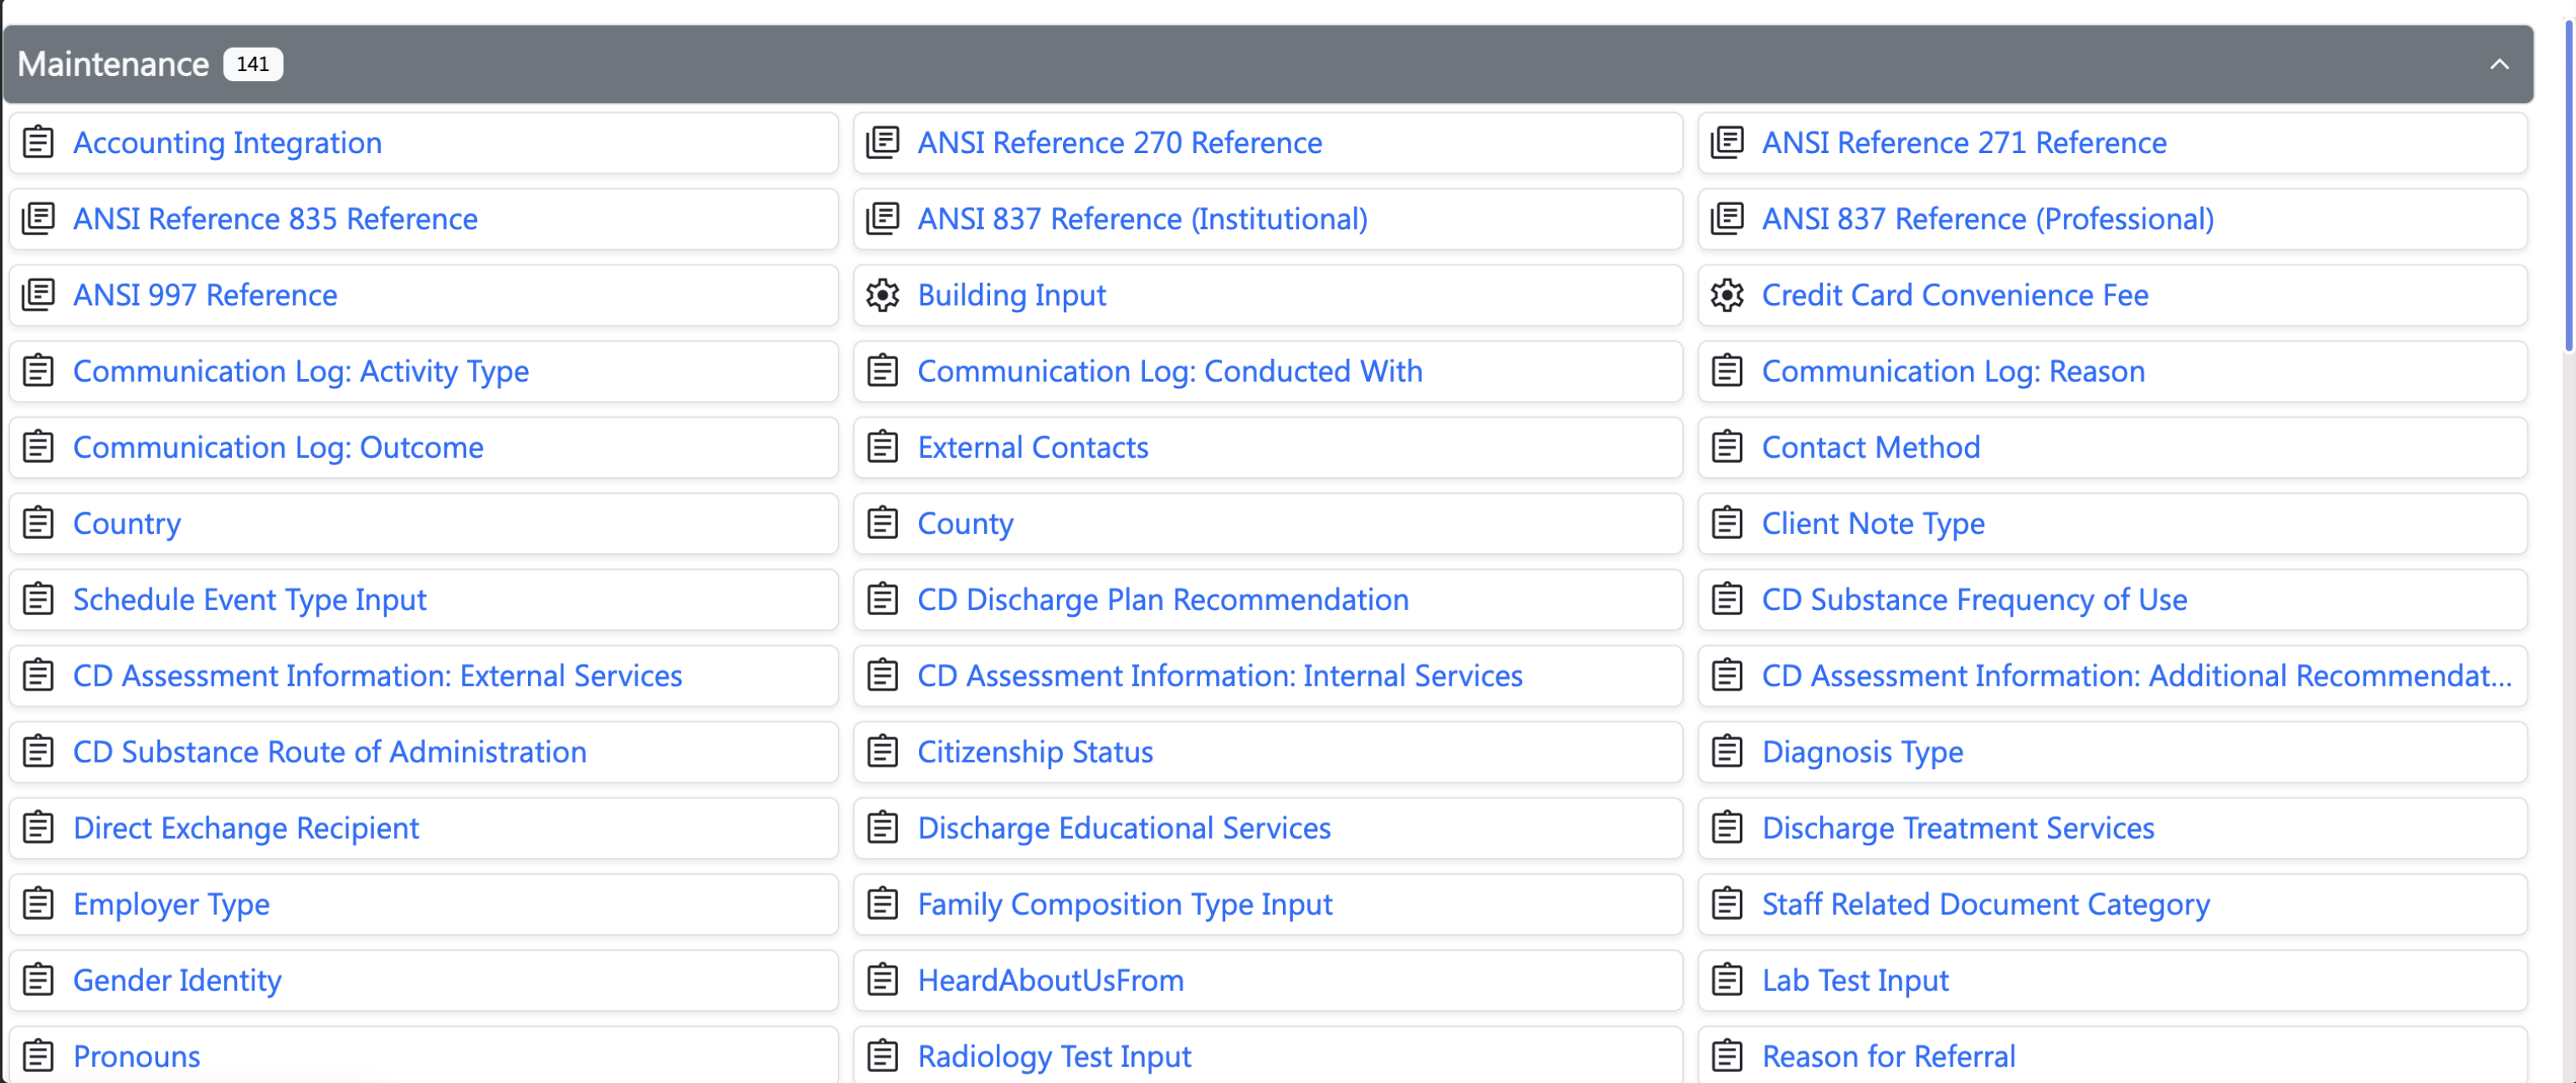This screenshot has width=2576, height=1083.
Task: Click document icon beside ANSI Reference 270 Reference
Action: point(883,142)
